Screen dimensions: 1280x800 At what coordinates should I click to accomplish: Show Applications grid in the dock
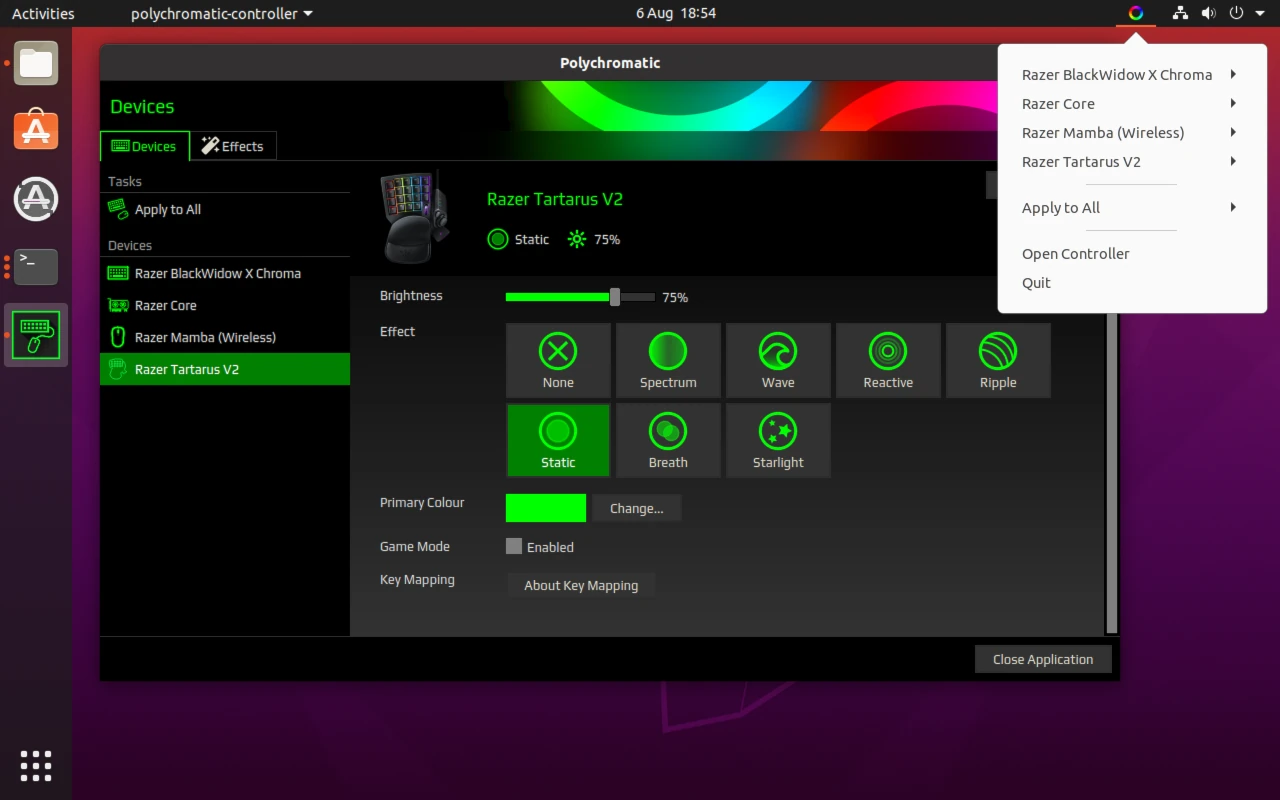tap(36, 765)
